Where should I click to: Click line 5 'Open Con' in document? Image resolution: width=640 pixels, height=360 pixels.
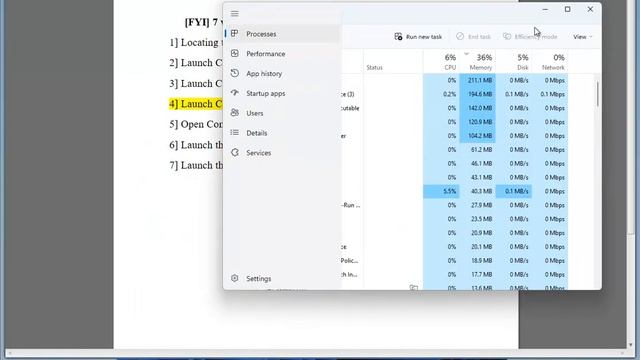[x=196, y=124]
